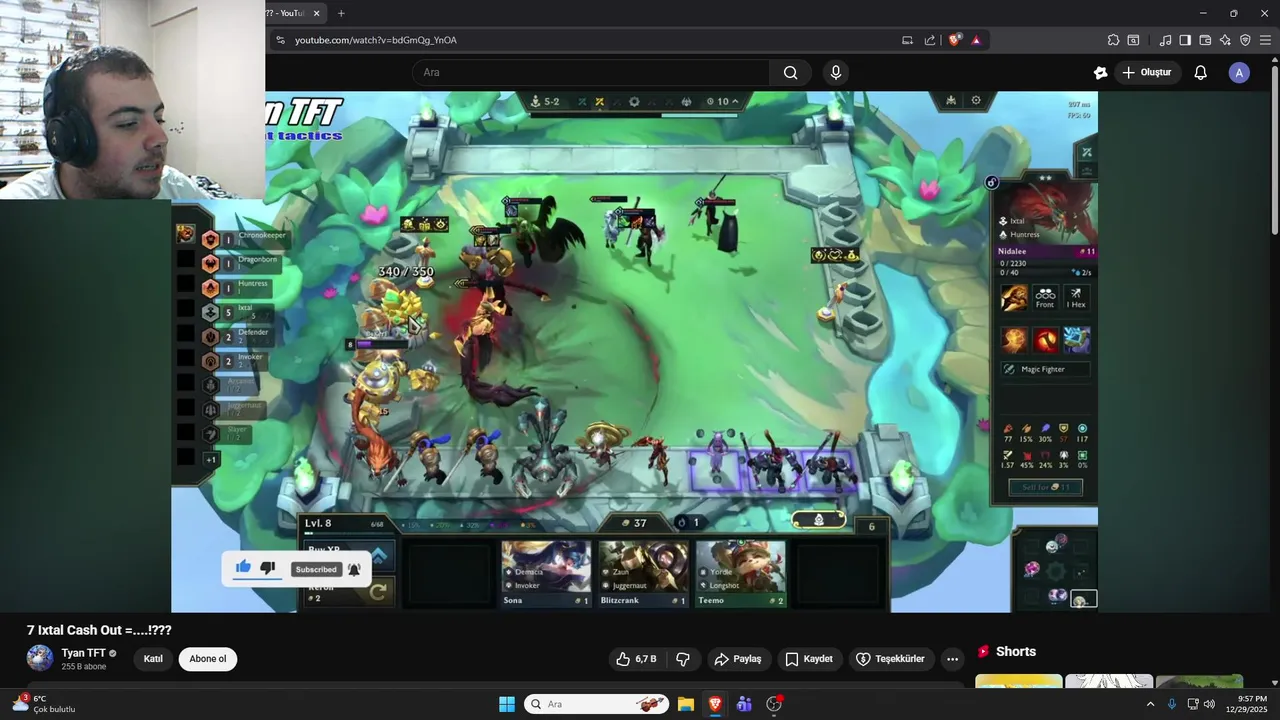Open Brave browser icon in taskbar
This screenshot has height=720, width=1280.
click(x=715, y=704)
